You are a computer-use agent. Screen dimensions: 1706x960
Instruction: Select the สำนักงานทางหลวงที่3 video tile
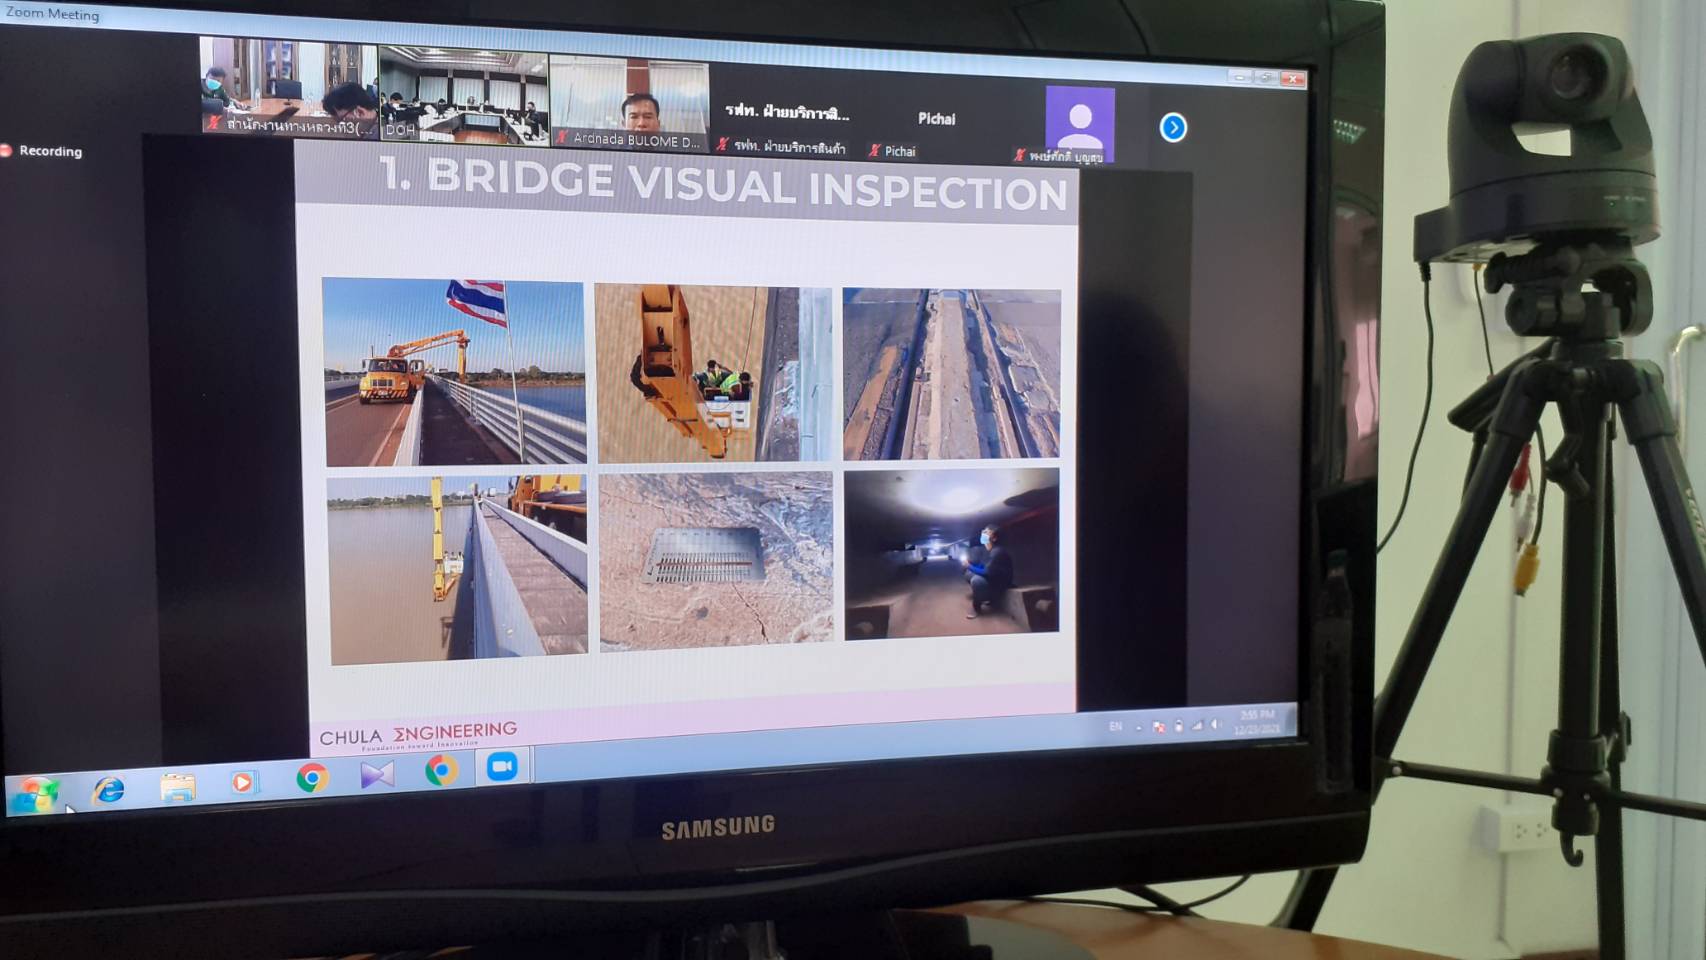288,88
